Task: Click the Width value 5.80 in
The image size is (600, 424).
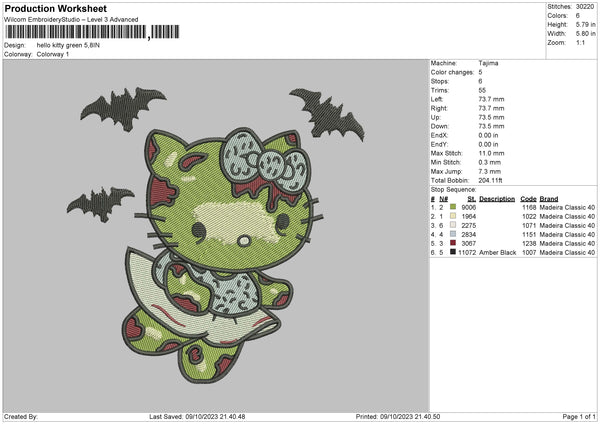Action: tap(585, 34)
